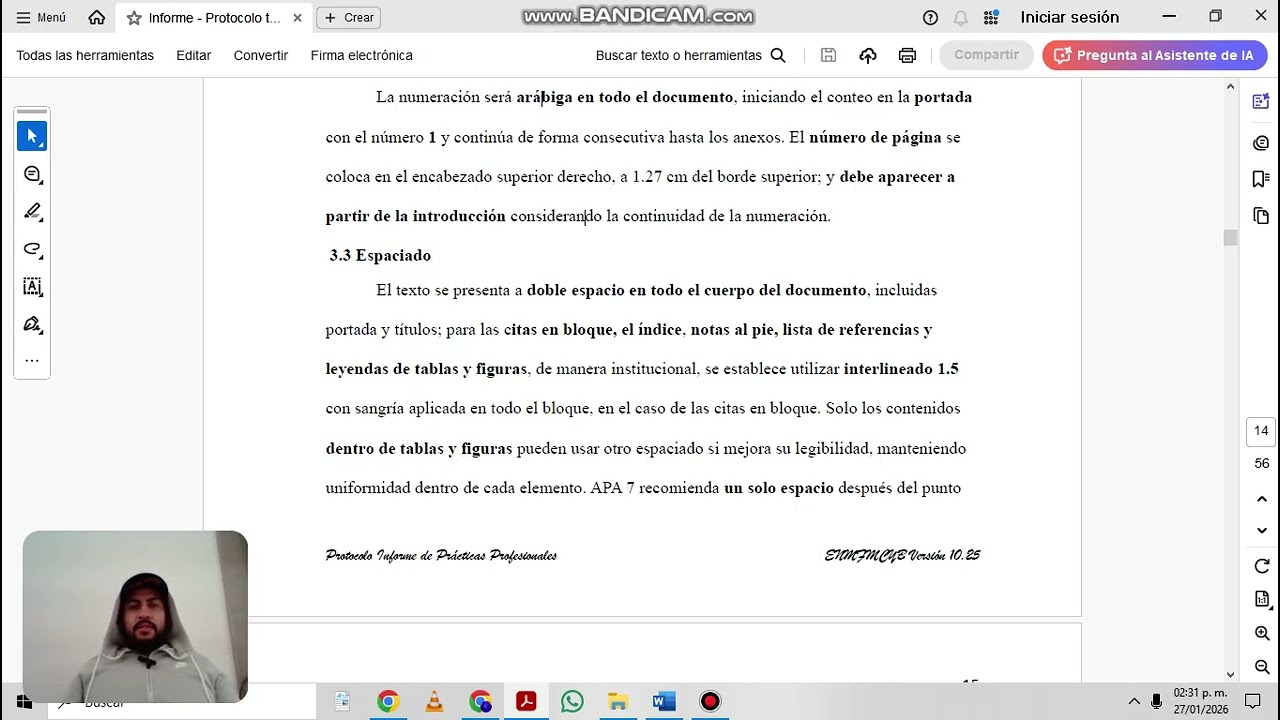Open the Menú hamburger button

coord(41,18)
